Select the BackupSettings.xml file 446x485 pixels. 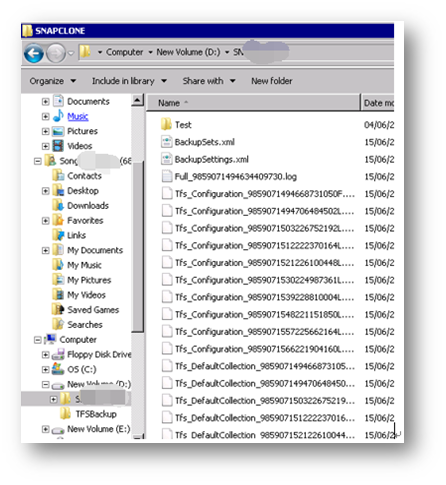click(212, 160)
